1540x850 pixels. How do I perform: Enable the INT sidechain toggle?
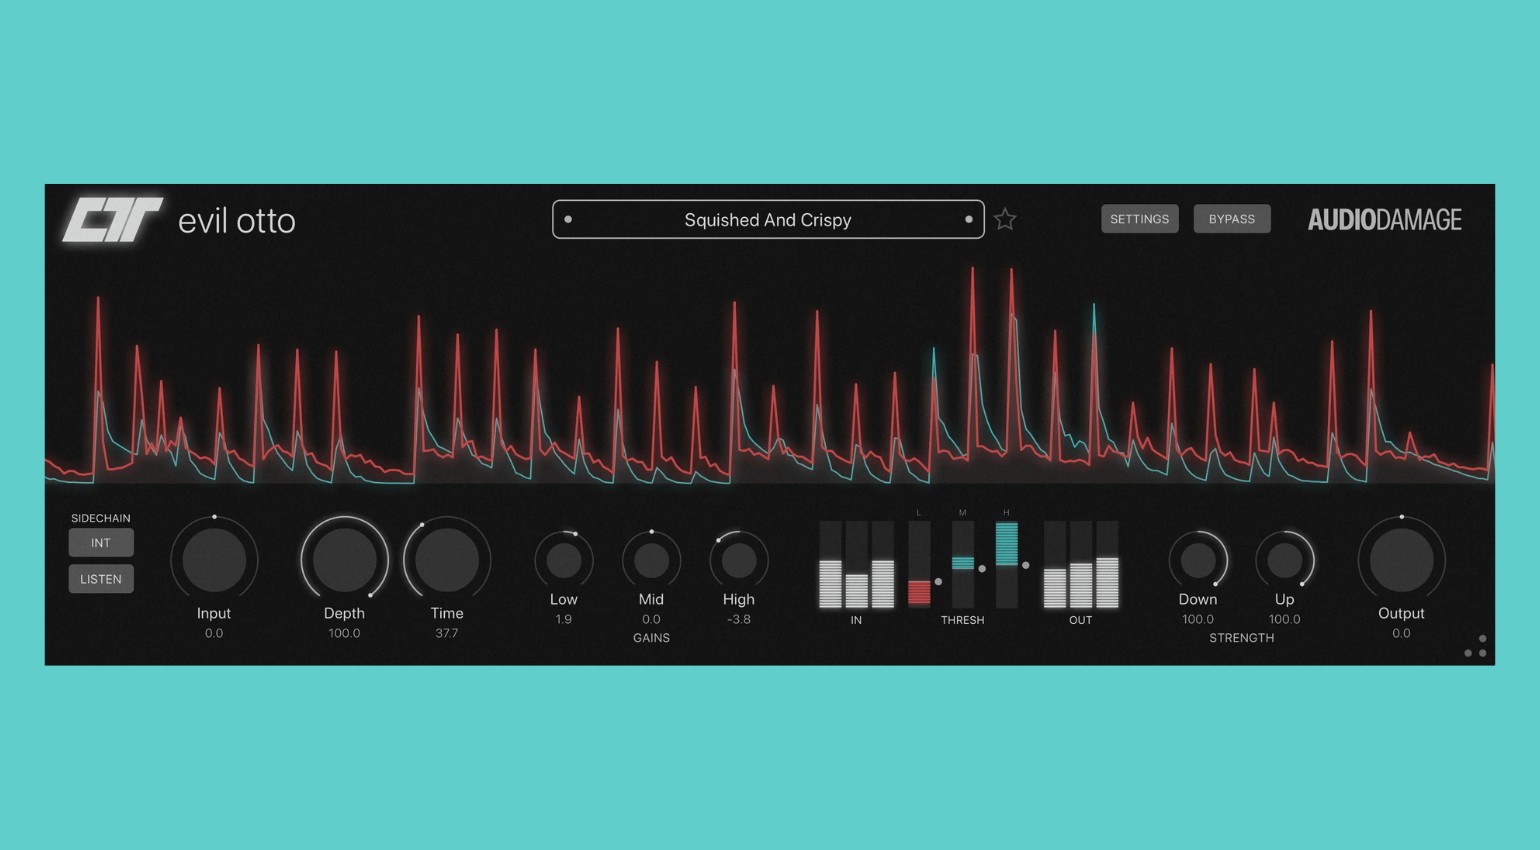coord(100,542)
